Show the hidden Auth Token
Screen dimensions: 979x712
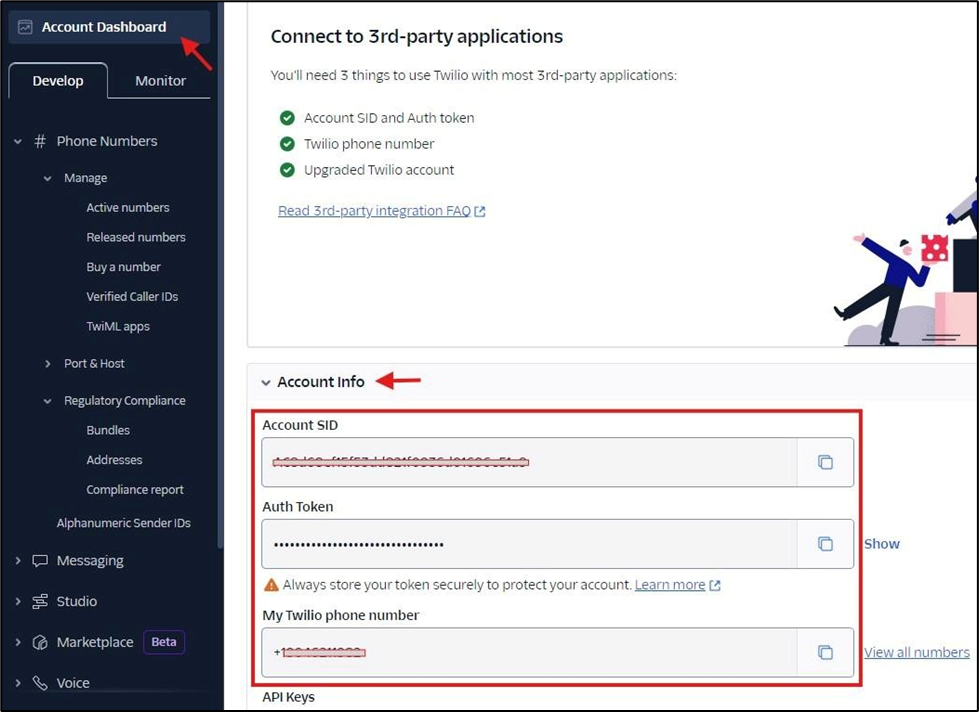tap(881, 544)
